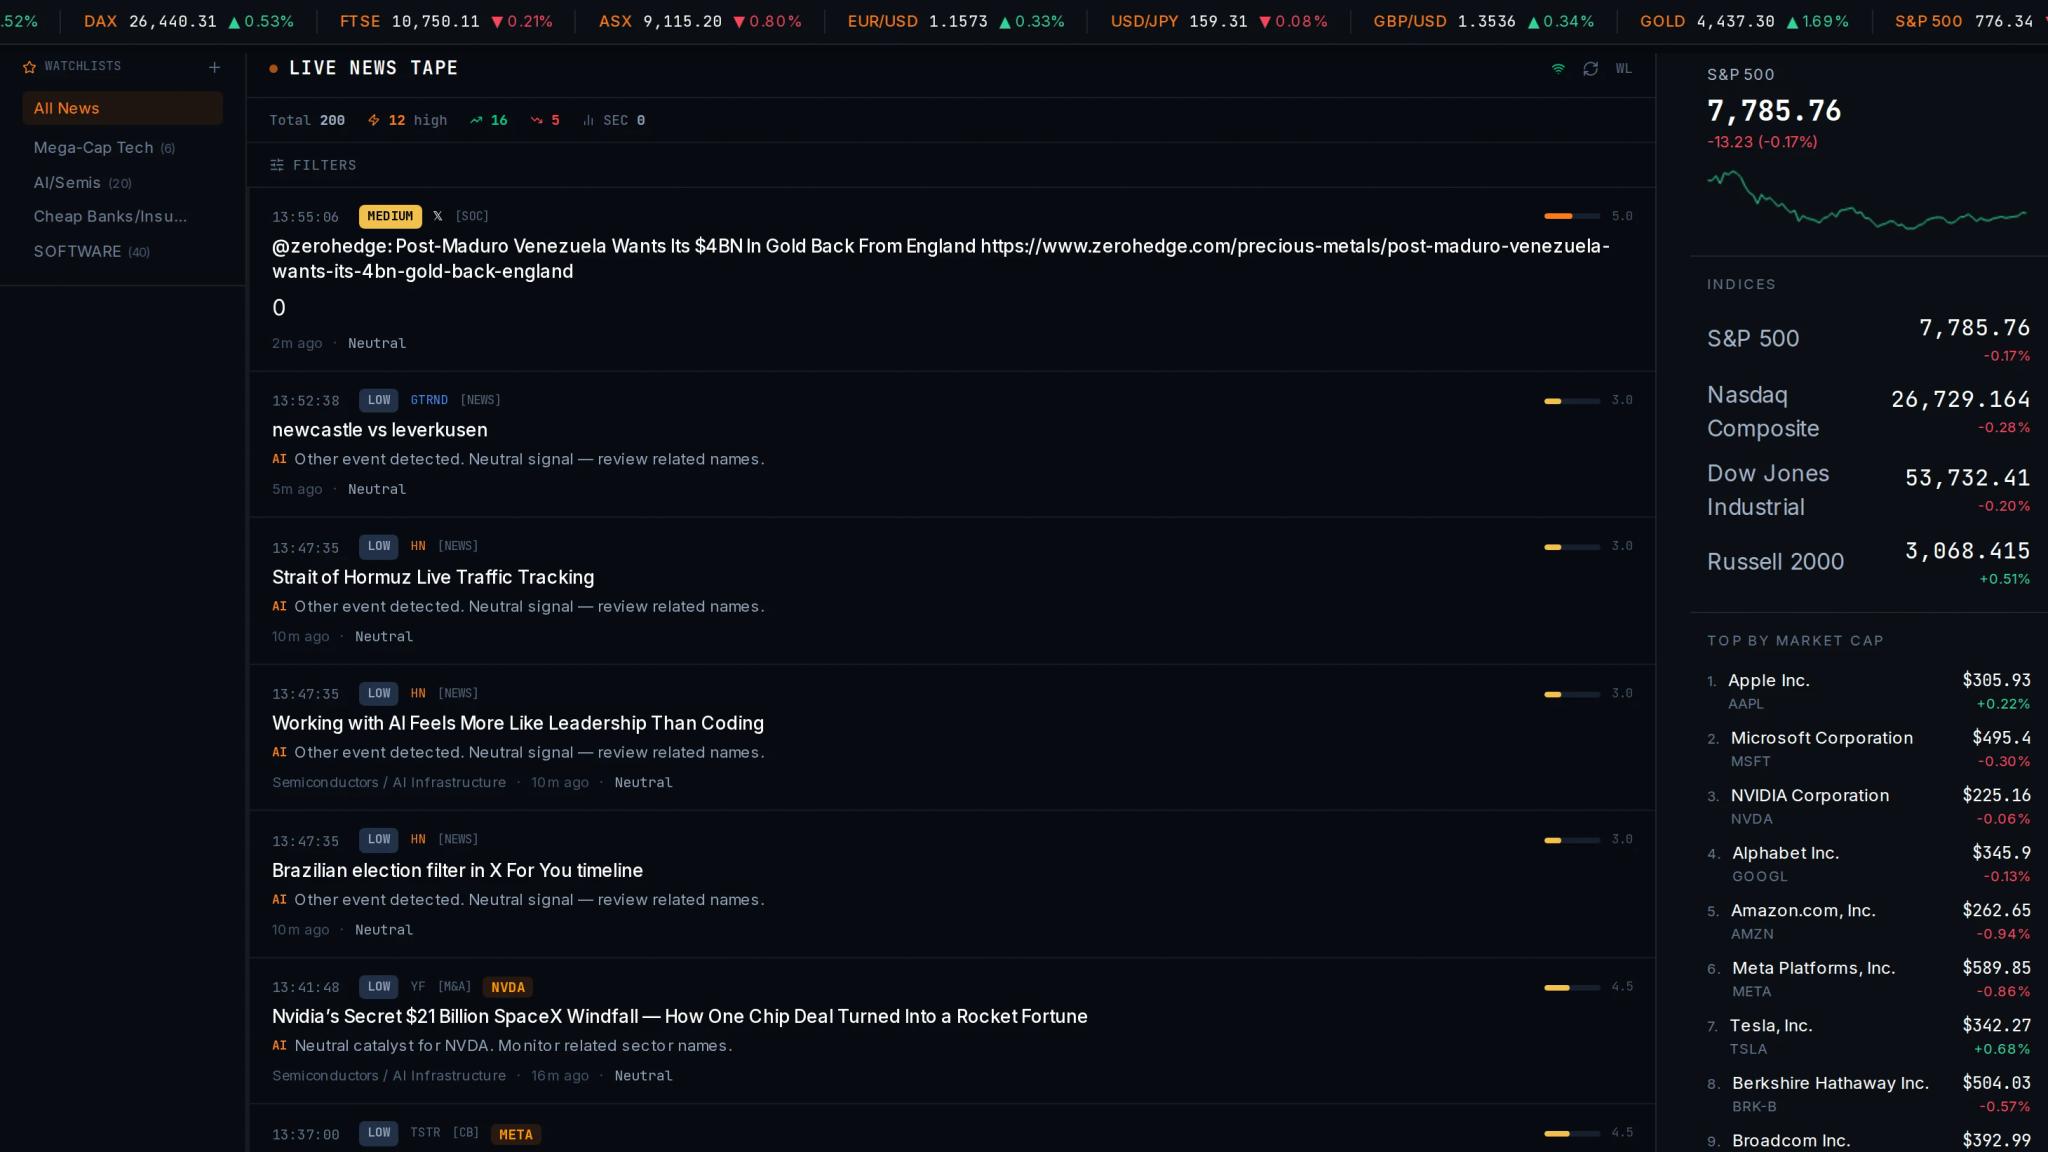The height and width of the screenshot is (1152, 2048).
Task: Click the FTSE quote in ticker strip
Action: (x=446, y=21)
